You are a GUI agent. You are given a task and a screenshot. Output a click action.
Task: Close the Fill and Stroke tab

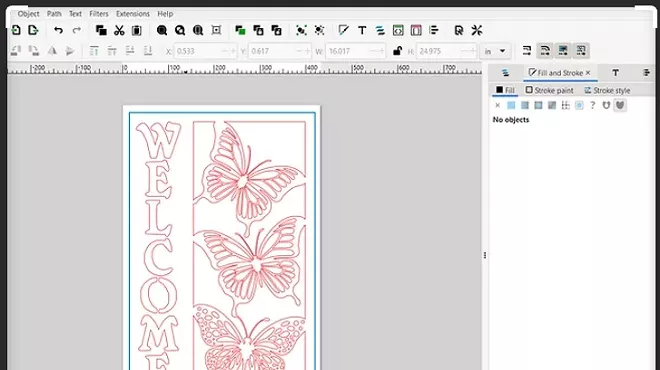point(588,73)
